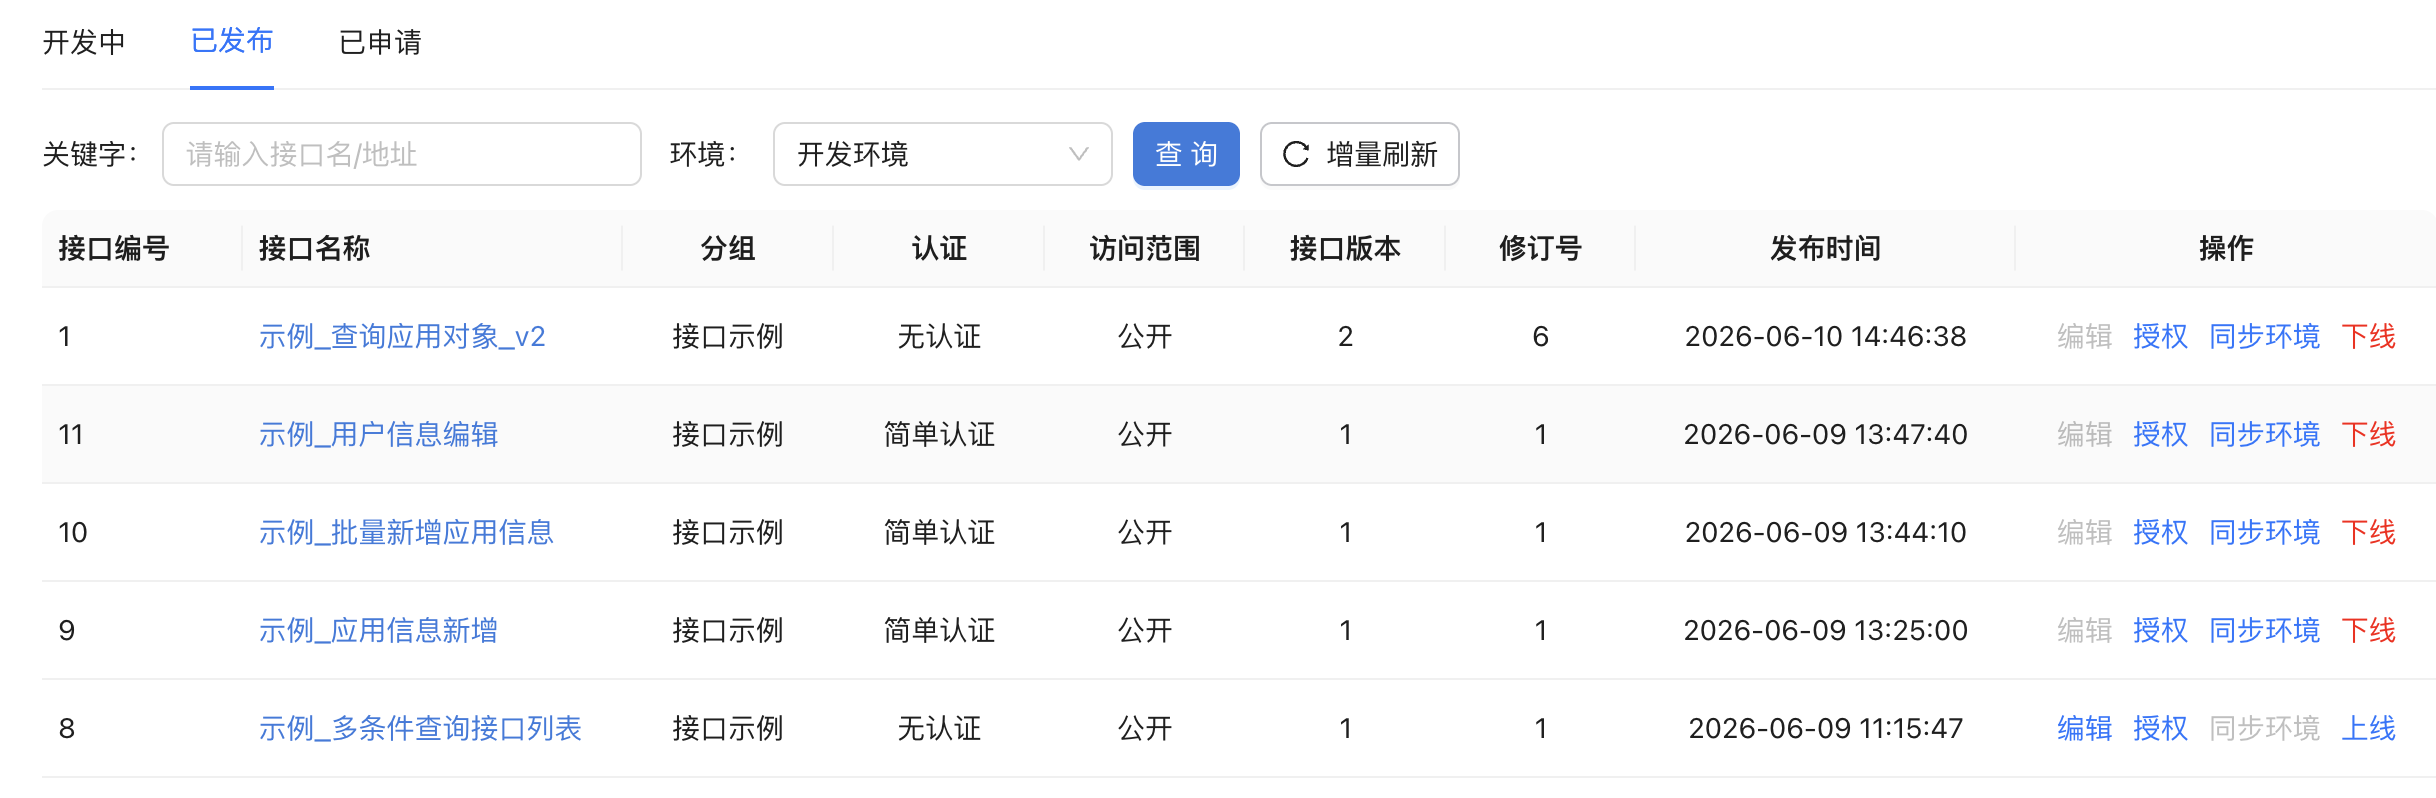Click 接口示例 group in 示例_应用信息新增 row

[x=727, y=630]
